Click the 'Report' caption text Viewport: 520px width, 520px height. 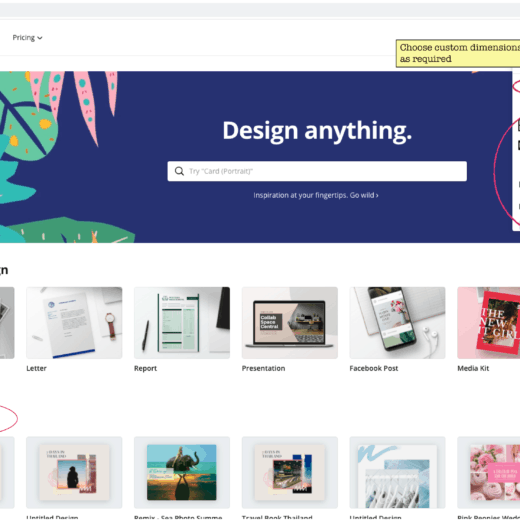pyautogui.click(x=145, y=368)
